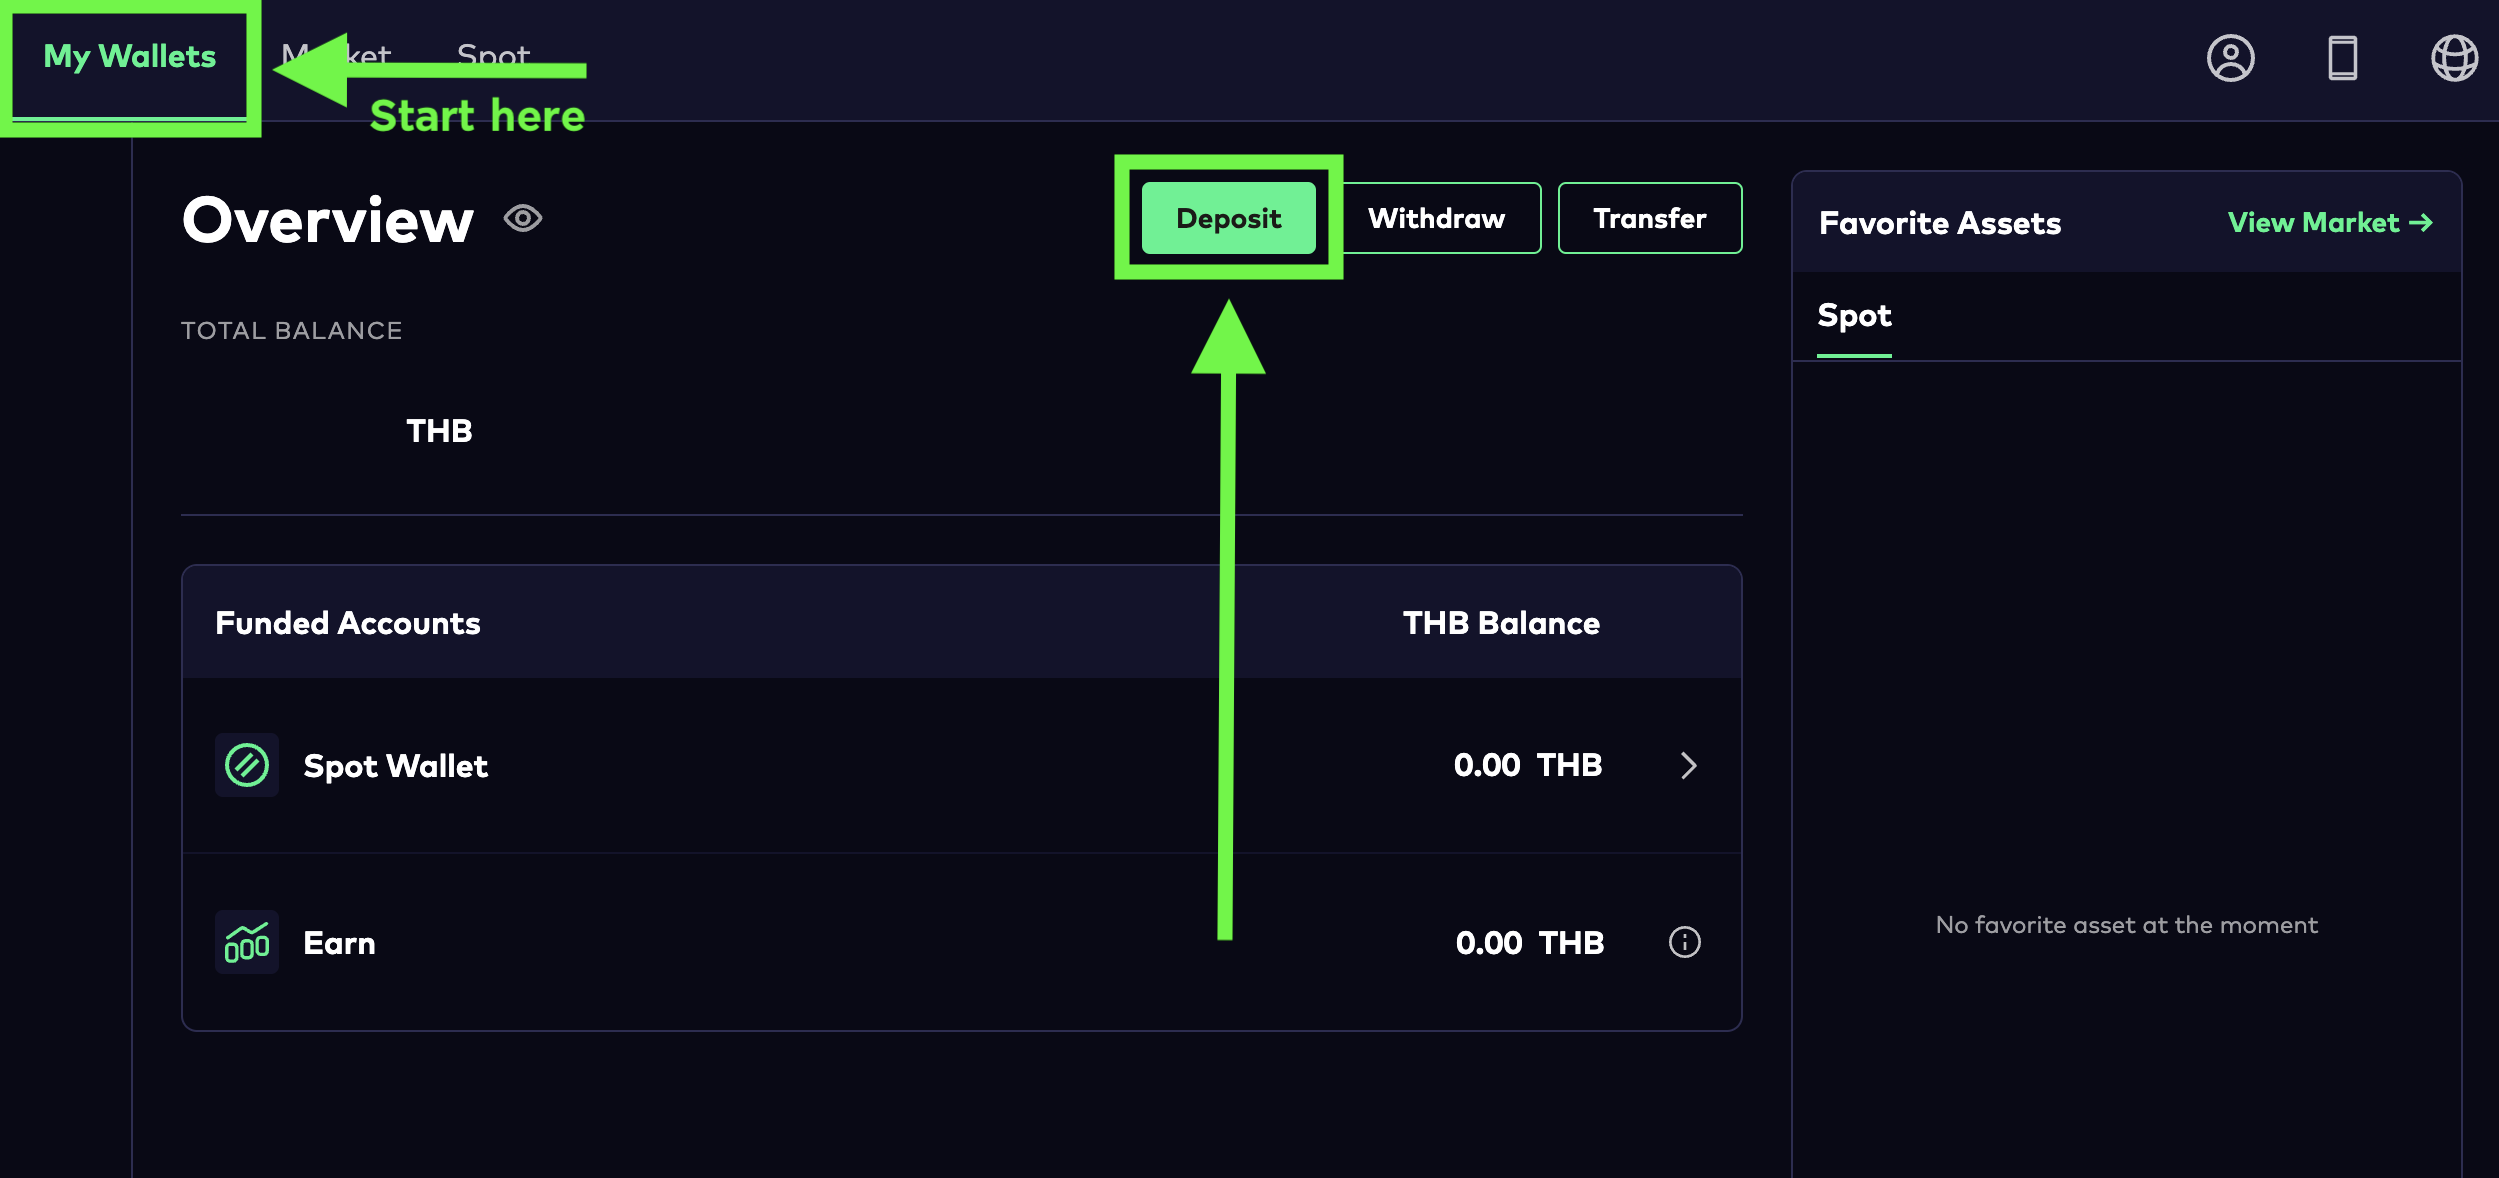Click the View Market arrow icon

click(2421, 222)
